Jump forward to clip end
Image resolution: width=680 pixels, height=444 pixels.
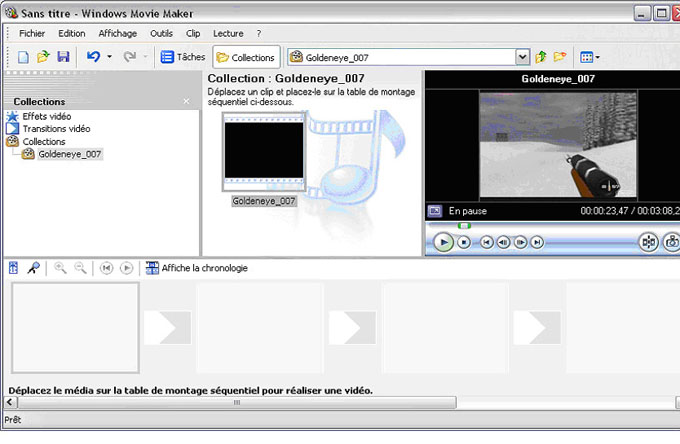537,242
